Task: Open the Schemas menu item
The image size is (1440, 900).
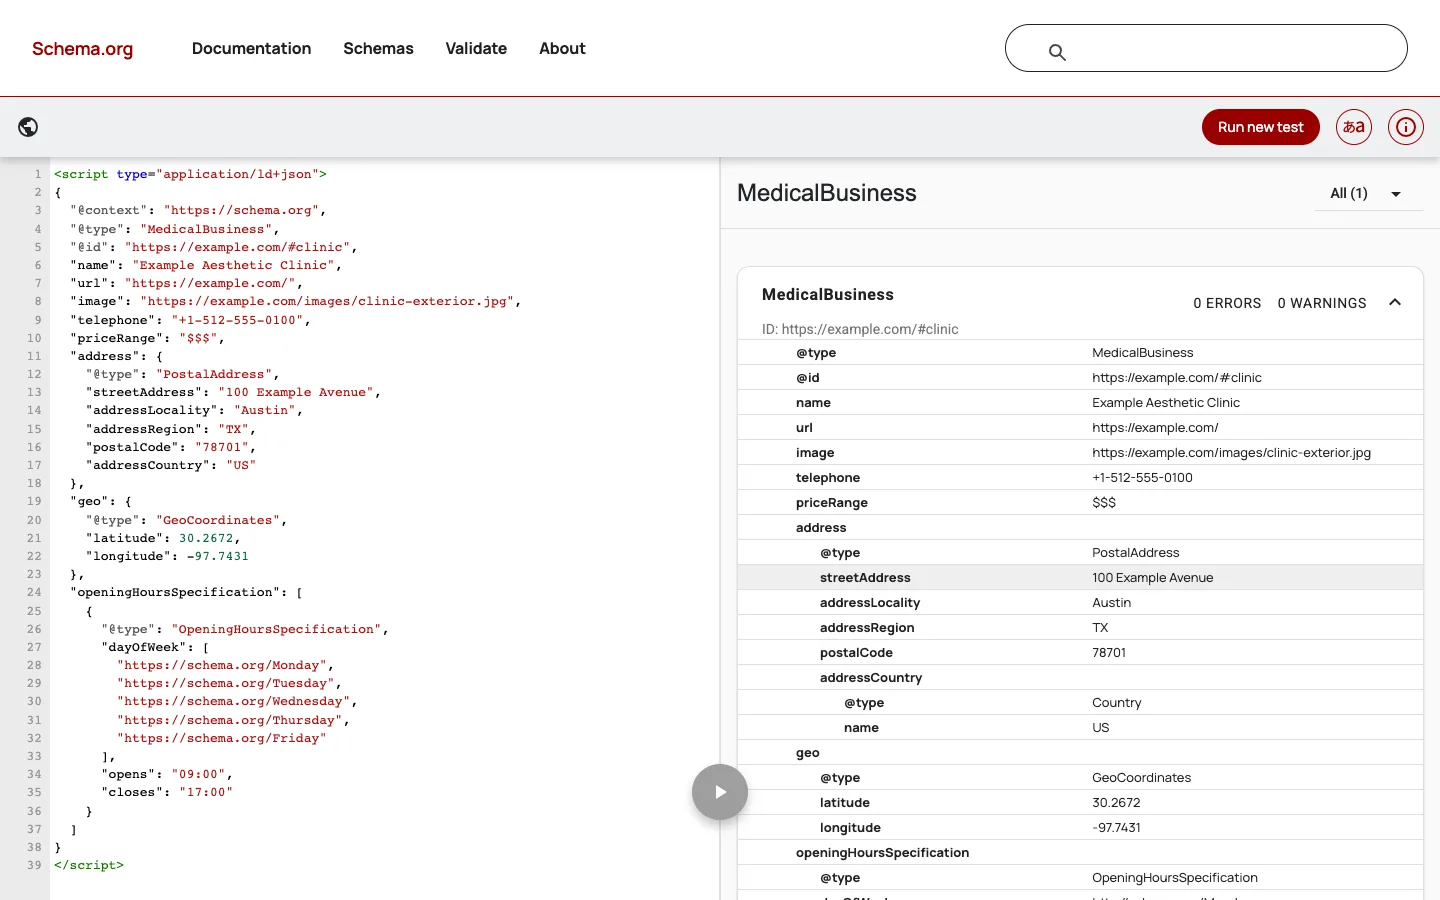Action: tap(378, 48)
